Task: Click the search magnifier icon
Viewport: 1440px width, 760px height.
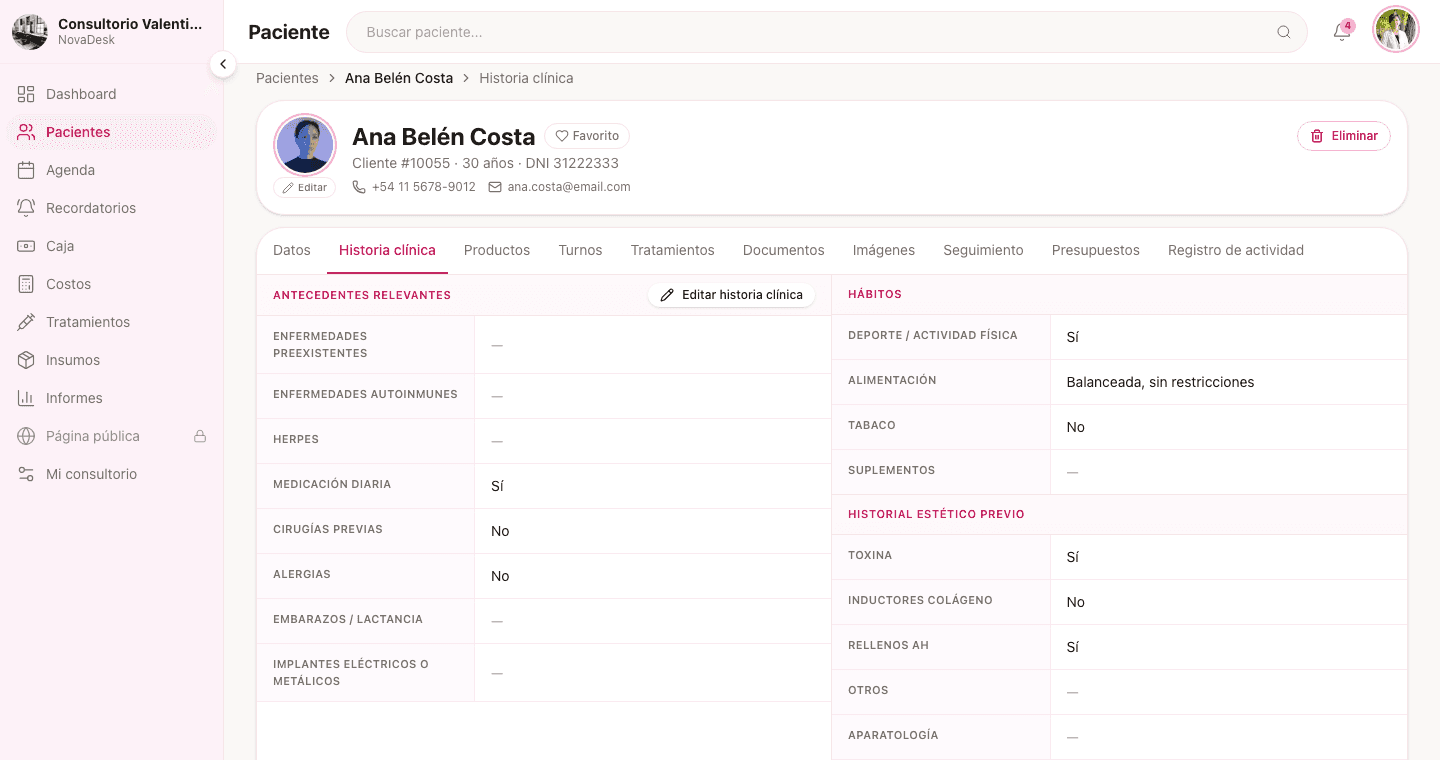Action: click(1284, 32)
